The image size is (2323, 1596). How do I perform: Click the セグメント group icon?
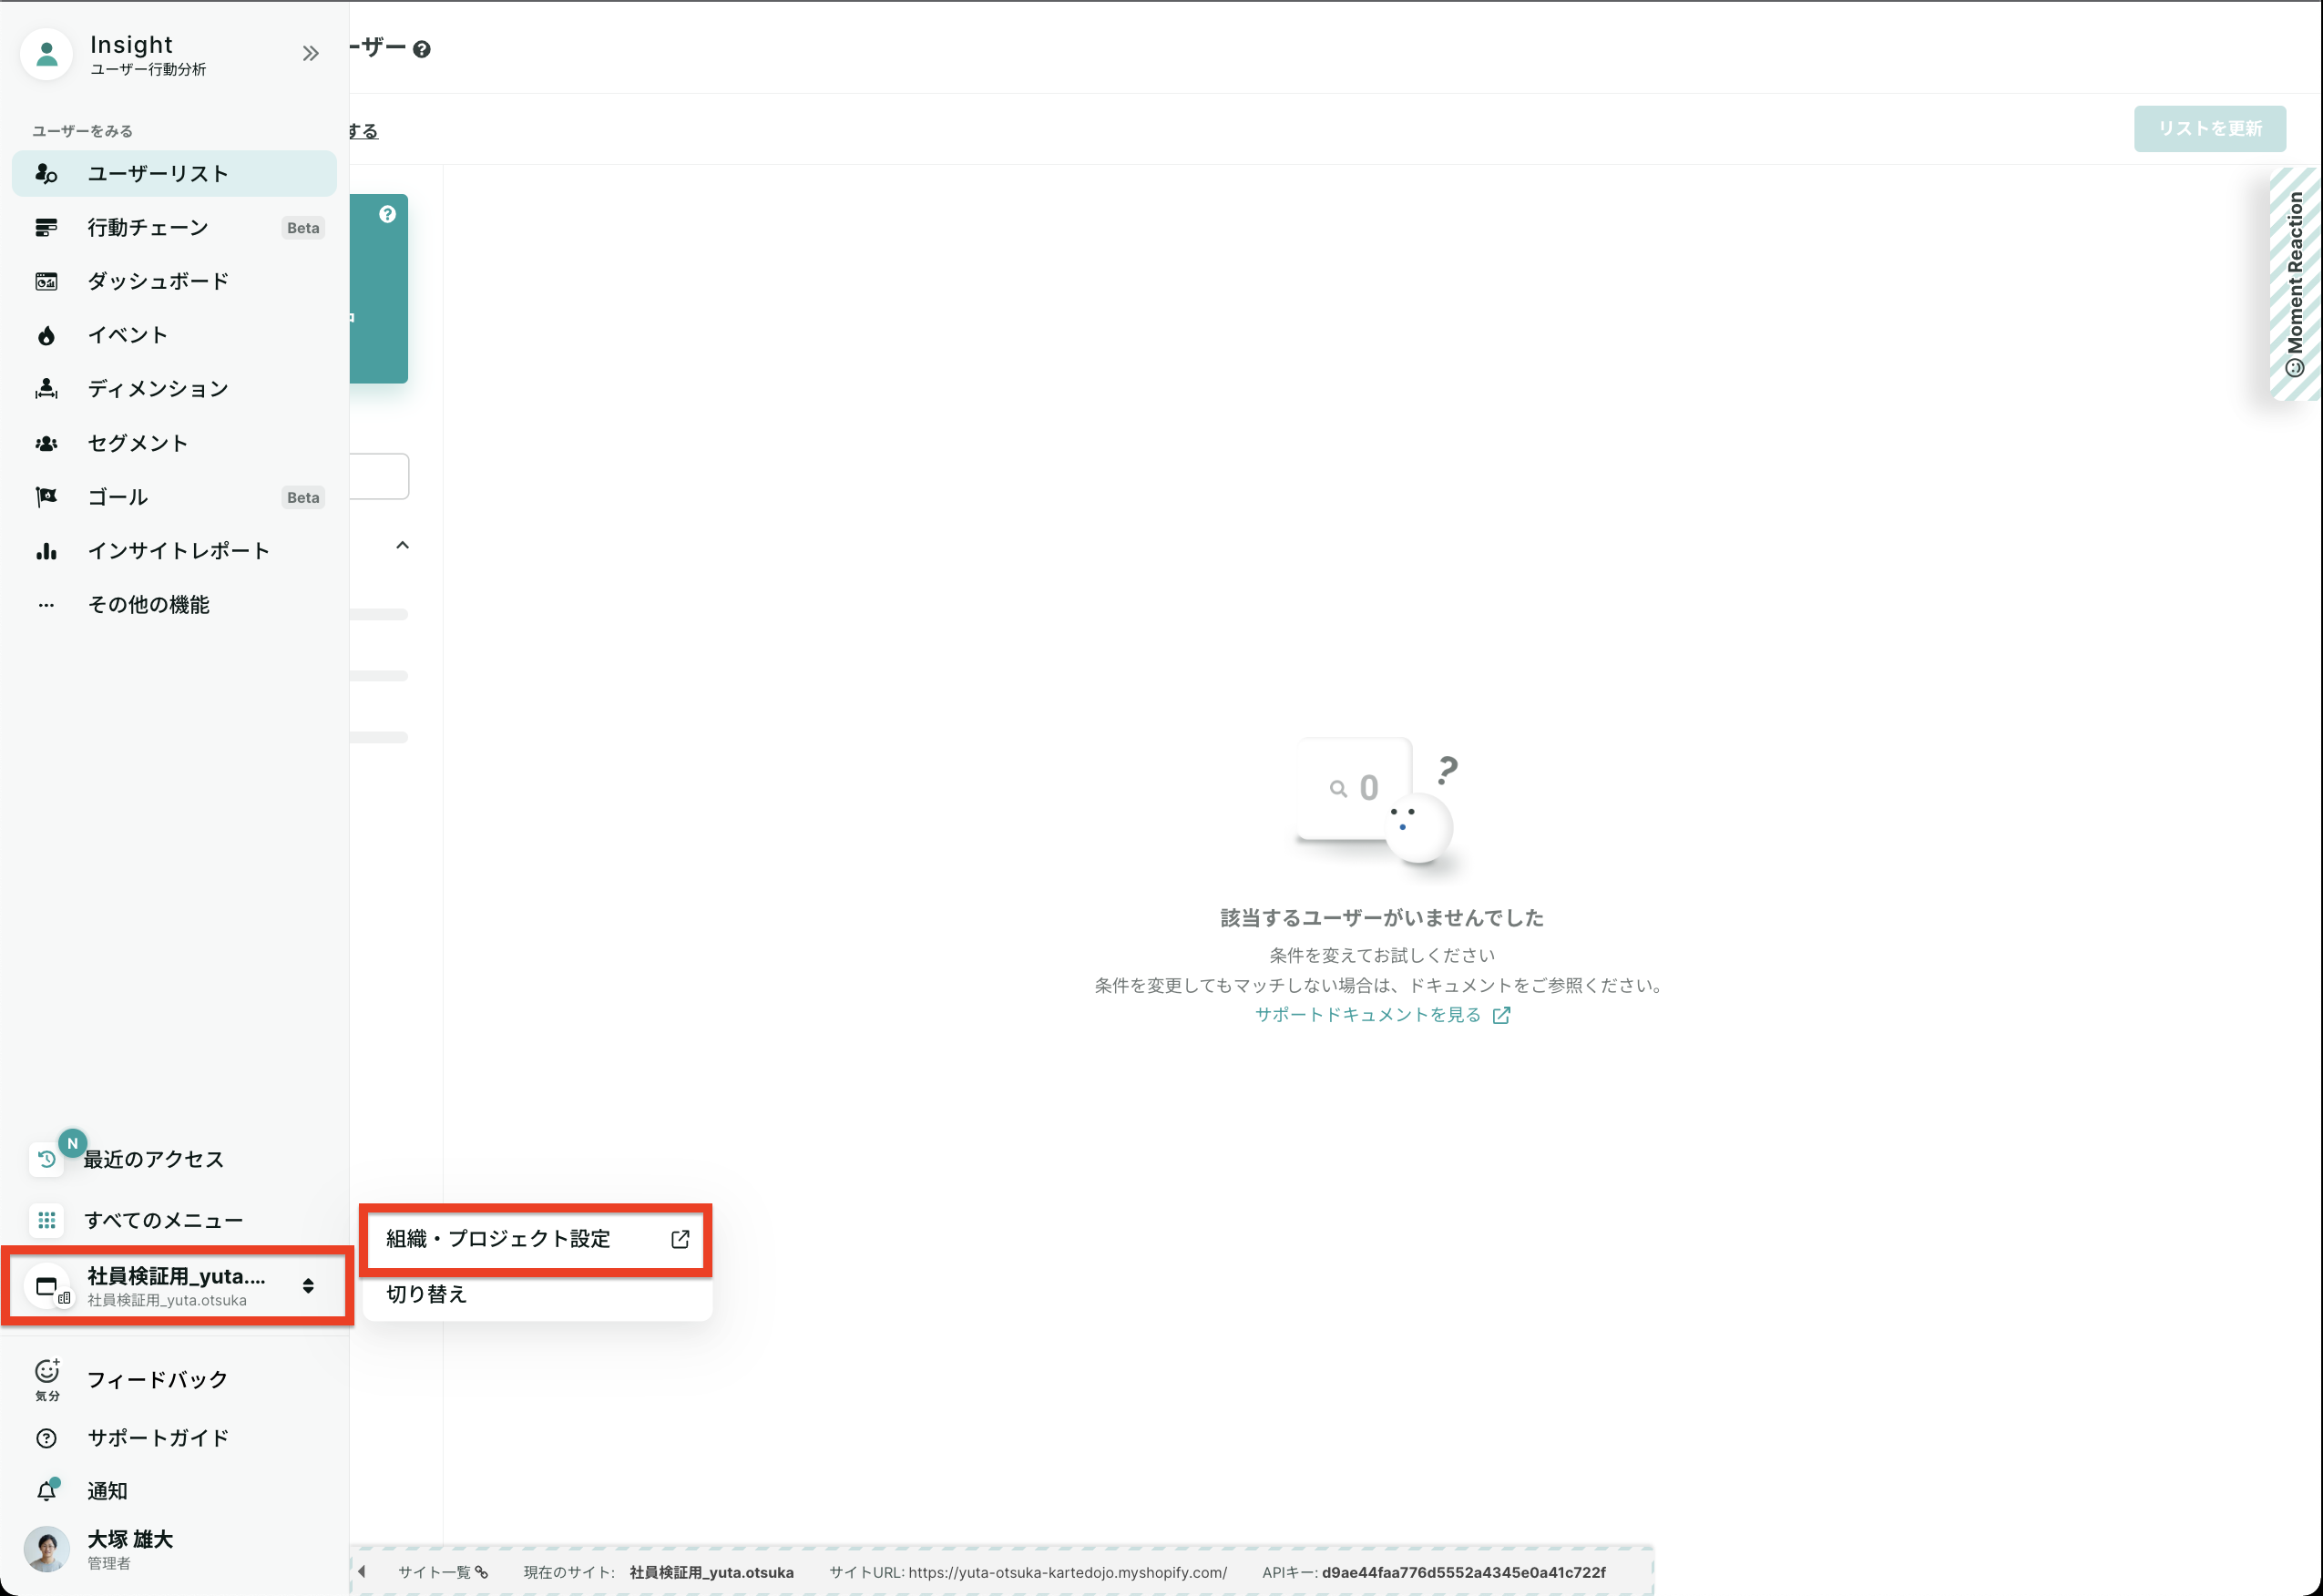46,443
